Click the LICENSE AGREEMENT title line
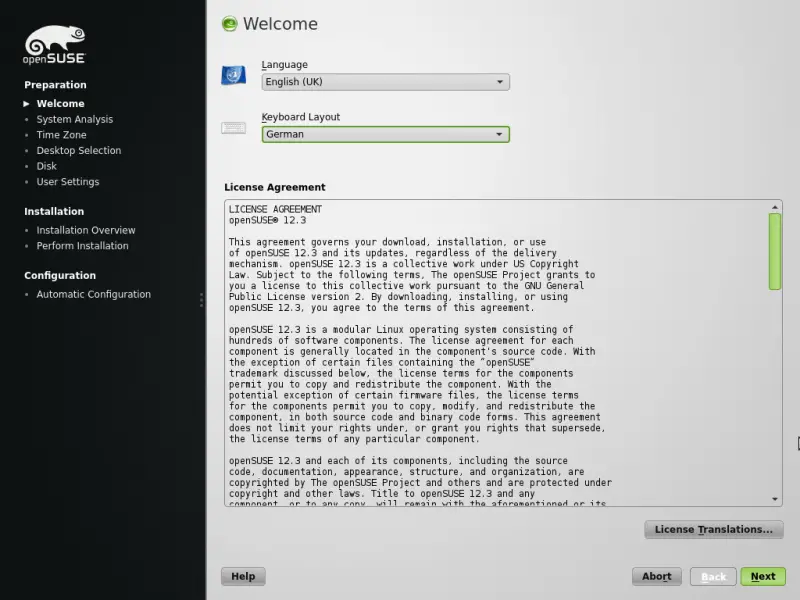This screenshot has height=600, width=800. (x=275, y=209)
